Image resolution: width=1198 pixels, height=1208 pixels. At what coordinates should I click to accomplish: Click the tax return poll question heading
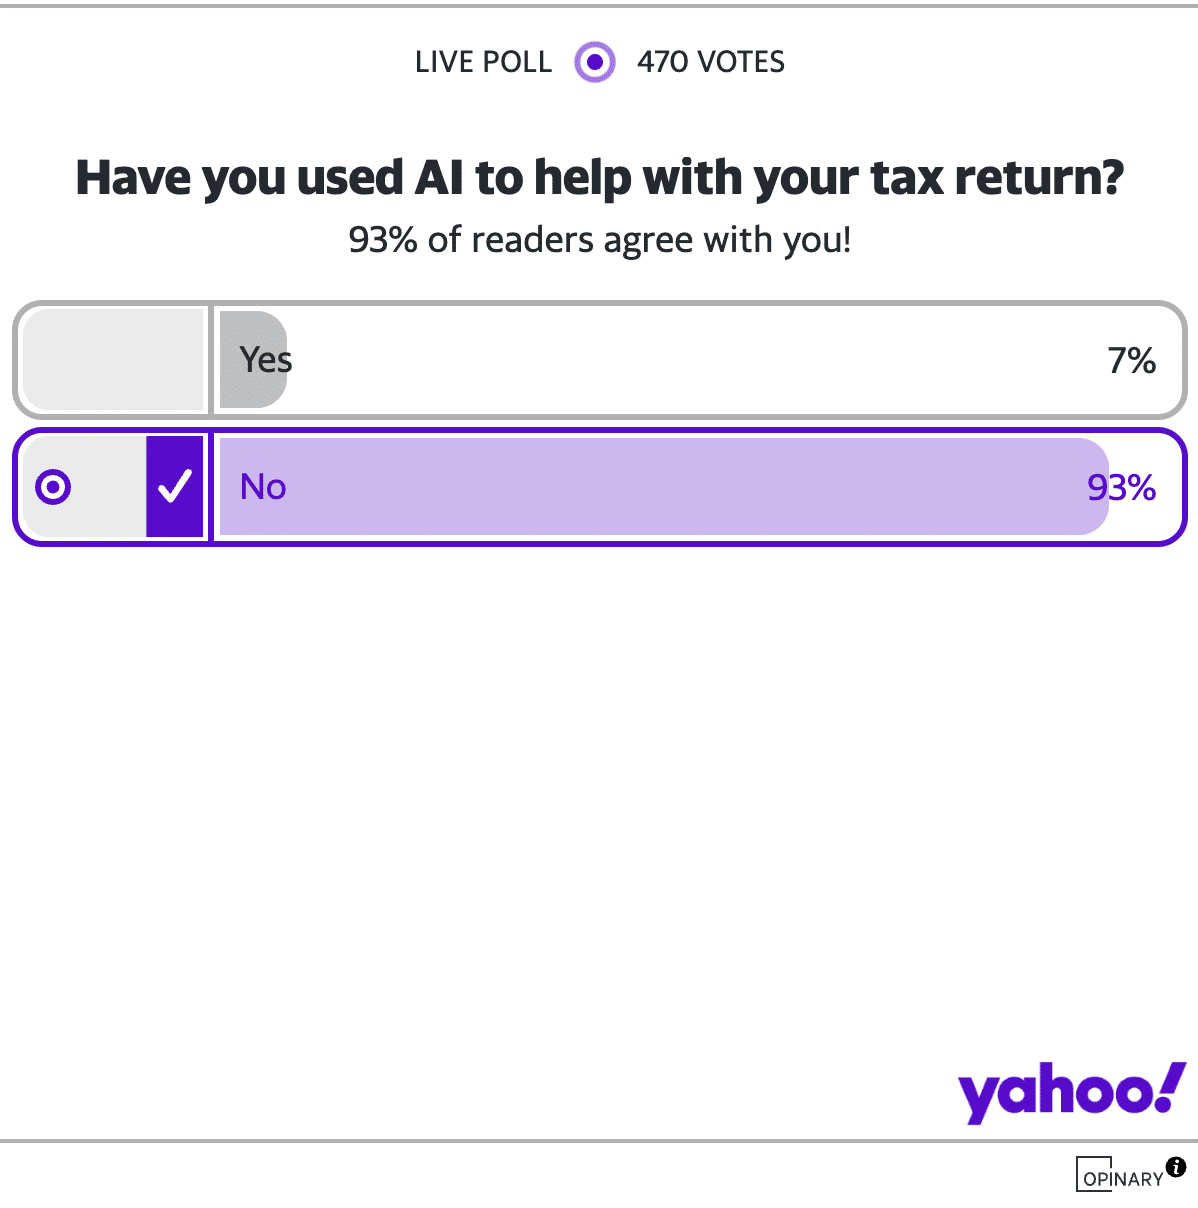[x=599, y=178]
